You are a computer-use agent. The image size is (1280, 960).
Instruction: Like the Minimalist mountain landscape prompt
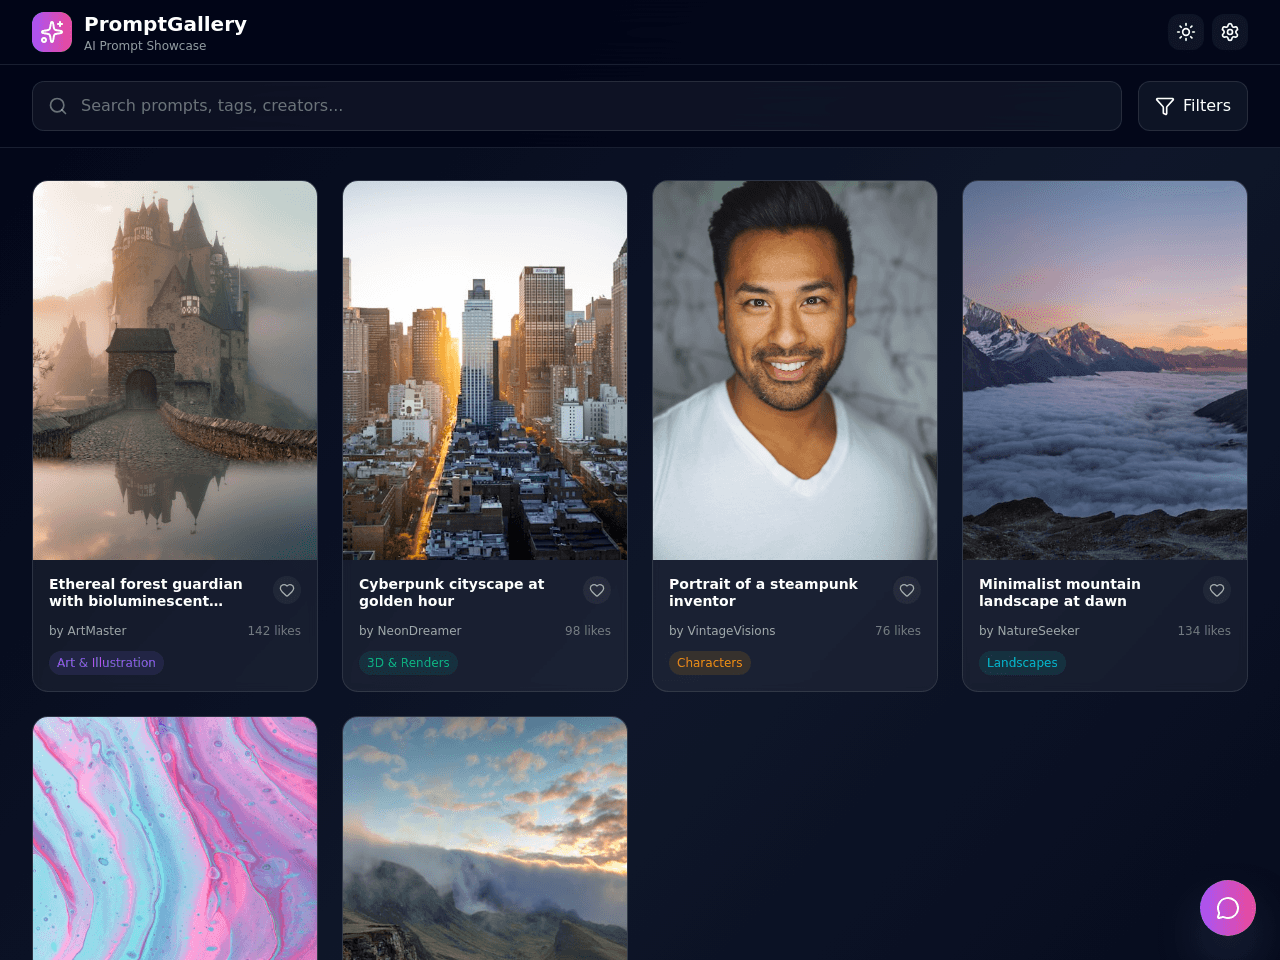(x=1217, y=591)
